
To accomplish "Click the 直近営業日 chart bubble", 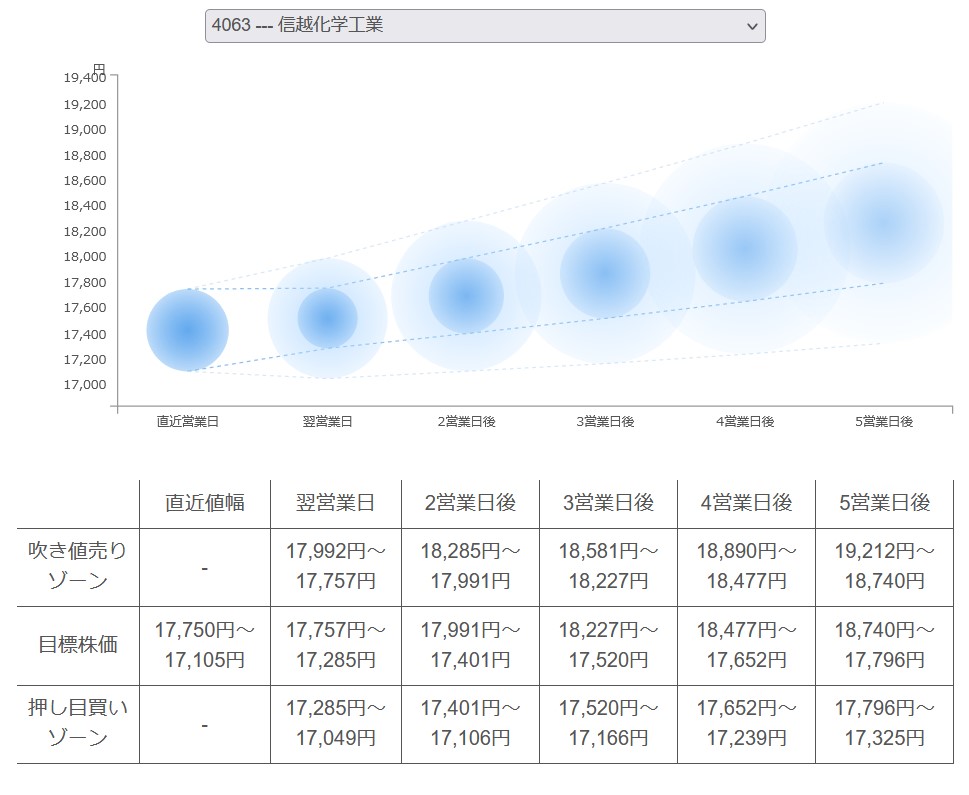I will (188, 330).
